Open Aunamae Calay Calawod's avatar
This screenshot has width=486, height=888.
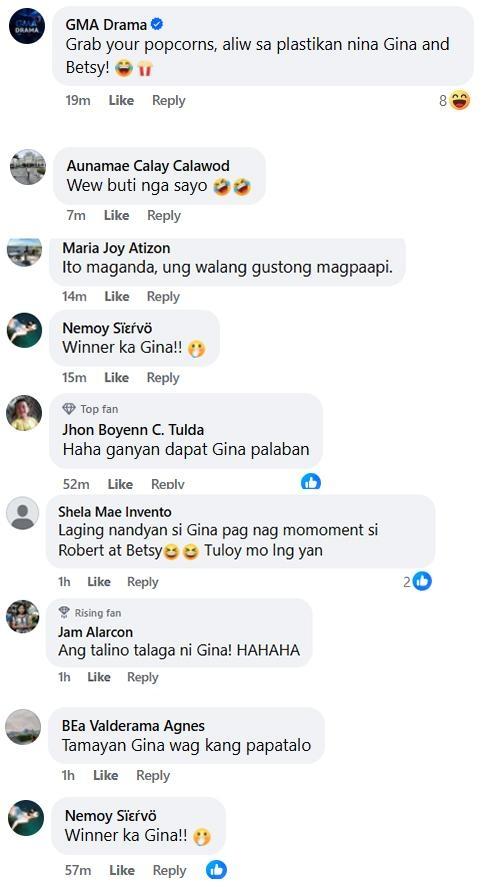(x=28, y=166)
